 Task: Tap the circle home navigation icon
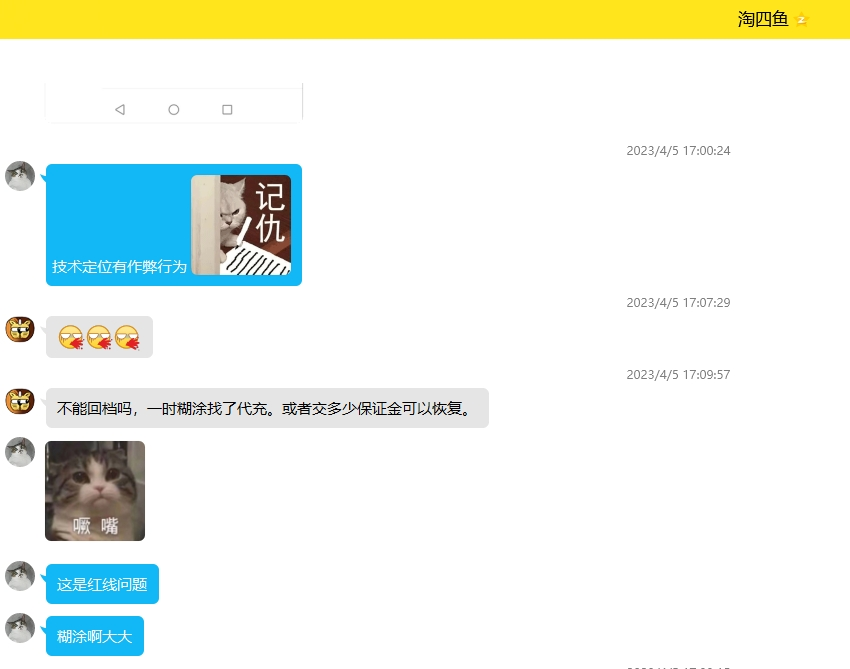(x=173, y=110)
